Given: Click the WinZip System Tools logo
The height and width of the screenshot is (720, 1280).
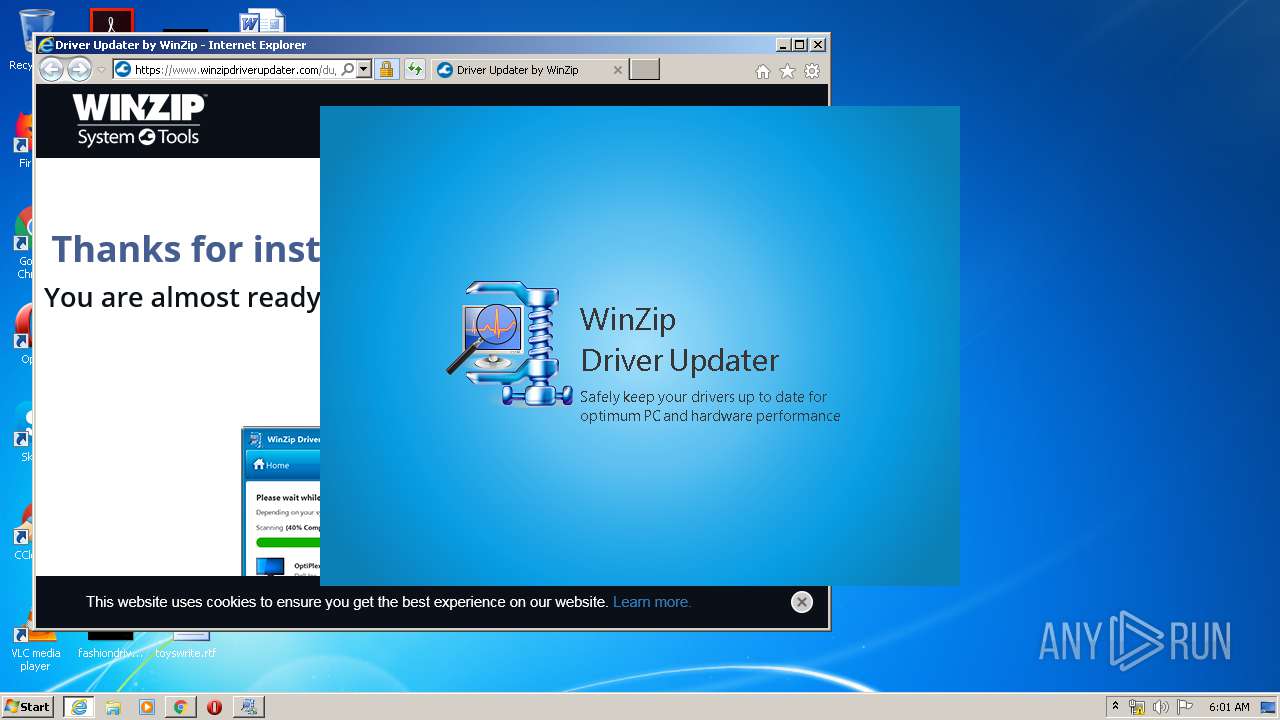Looking at the screenshot, I should (x=139, y=120).
